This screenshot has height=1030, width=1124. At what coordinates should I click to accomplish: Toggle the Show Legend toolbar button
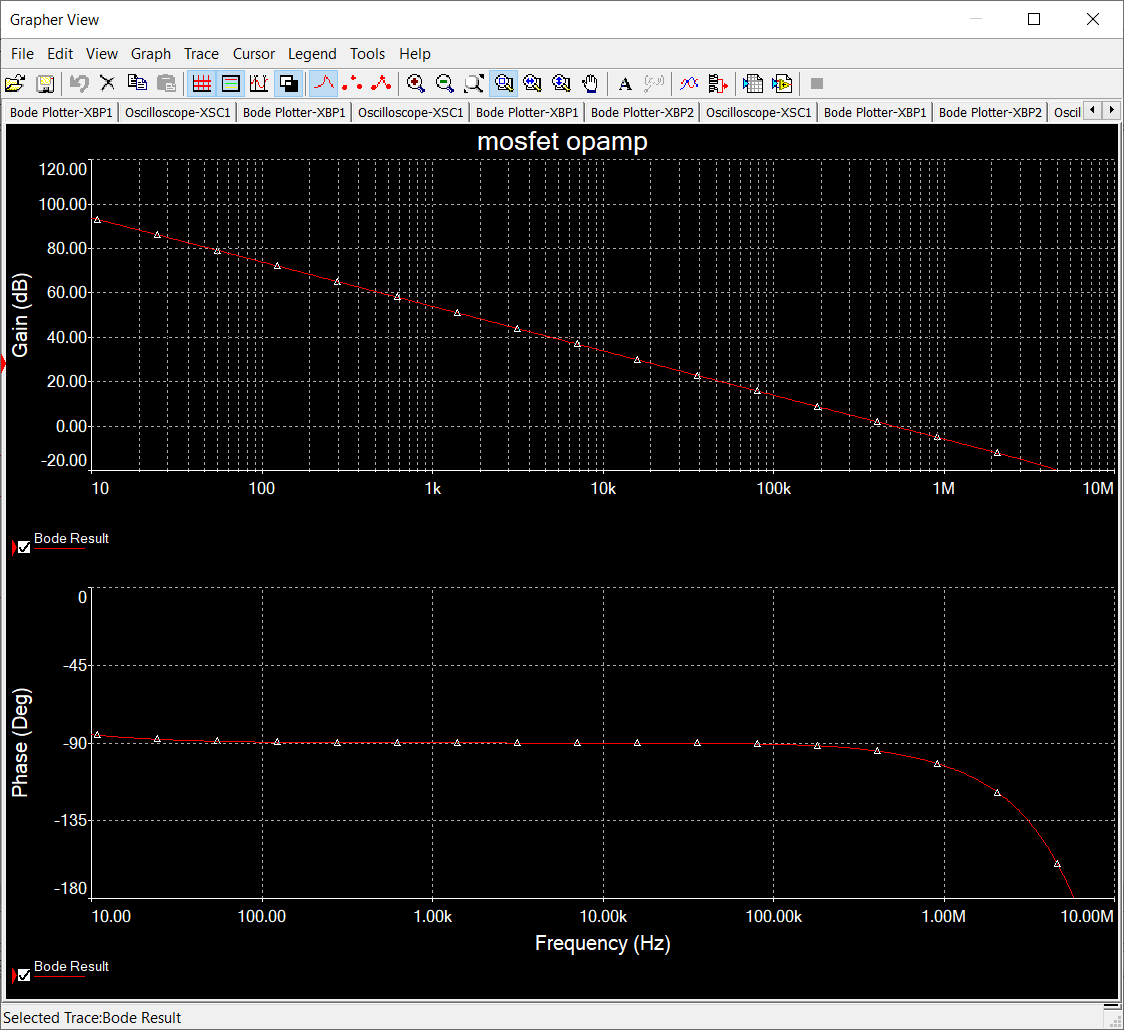tap(231, 84)
